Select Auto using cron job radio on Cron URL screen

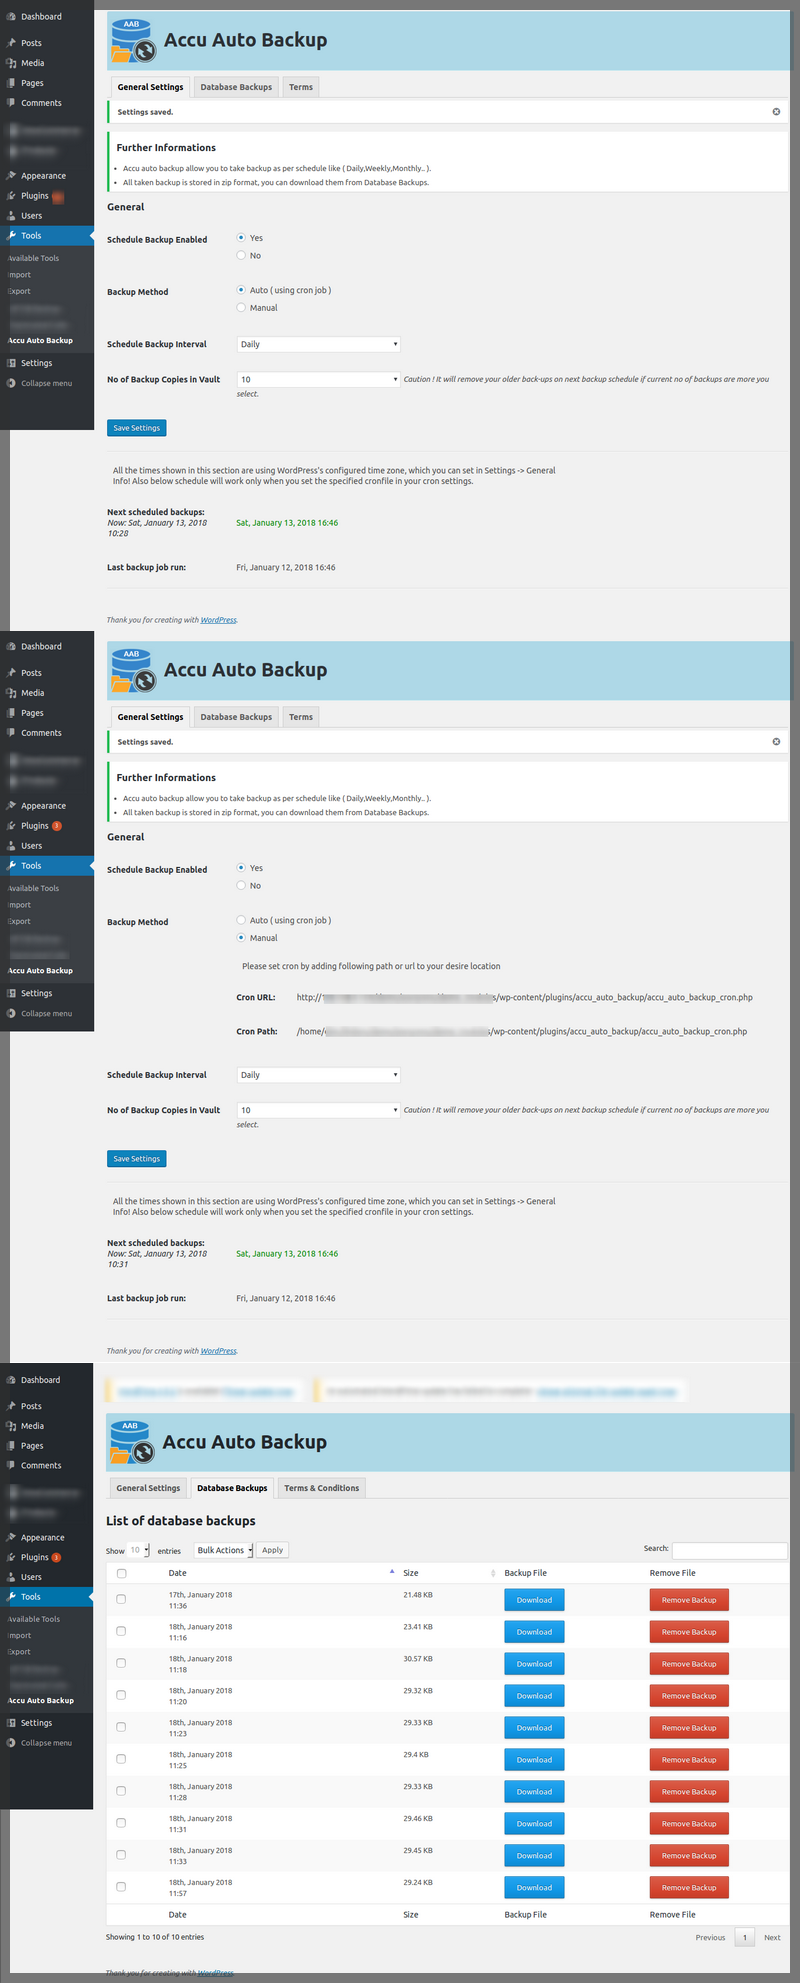241,920
